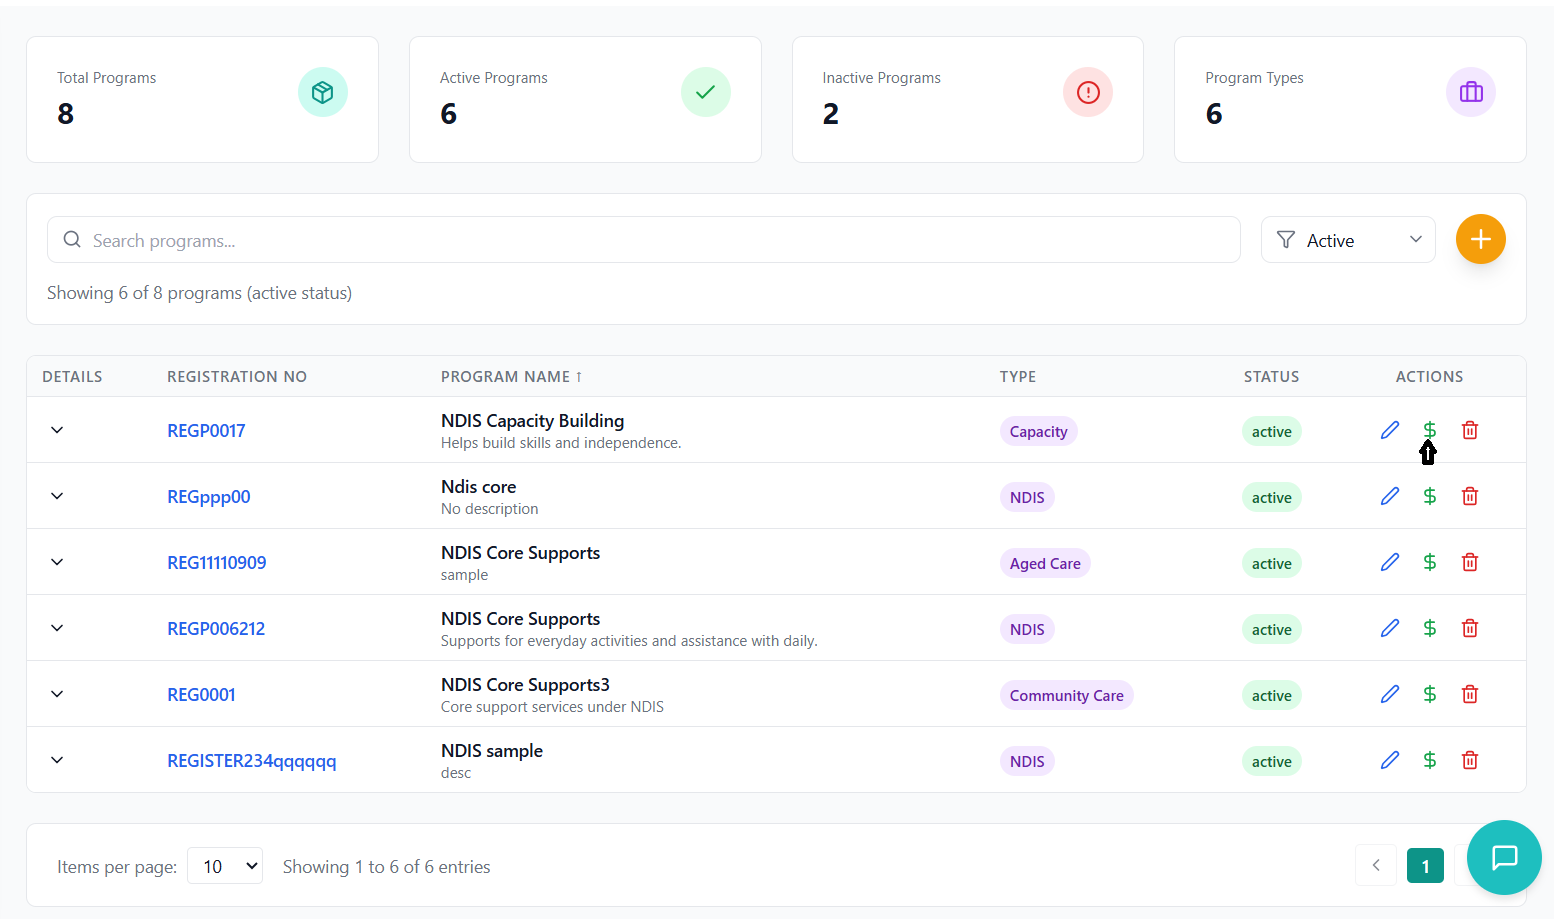Open dollar icon for NDIS Core Supports3

pyautogui.click(x=1430, y=694)
